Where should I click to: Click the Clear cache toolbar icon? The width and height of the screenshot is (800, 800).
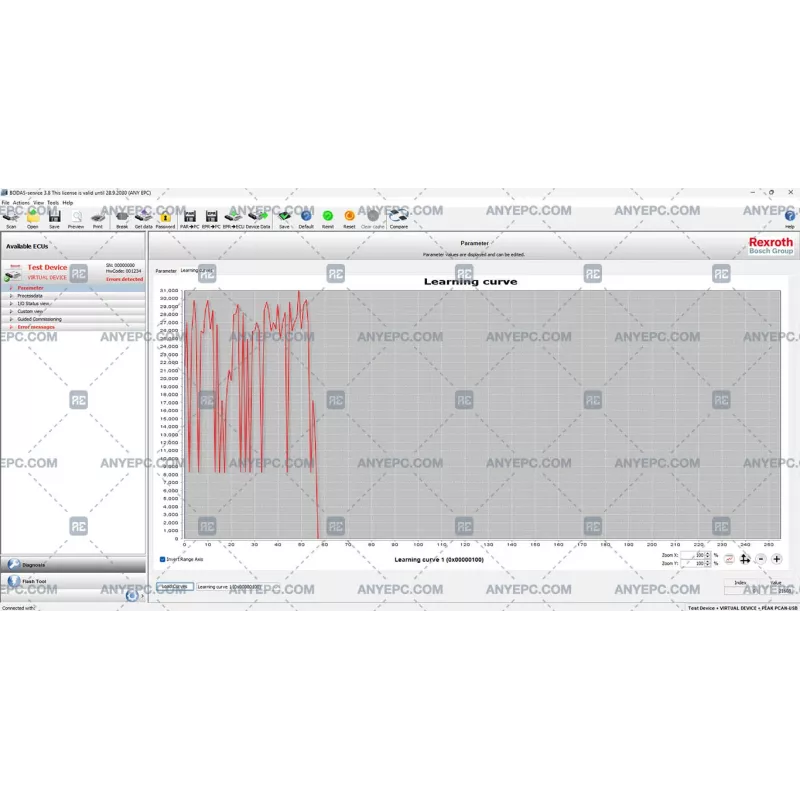point(370,217)
